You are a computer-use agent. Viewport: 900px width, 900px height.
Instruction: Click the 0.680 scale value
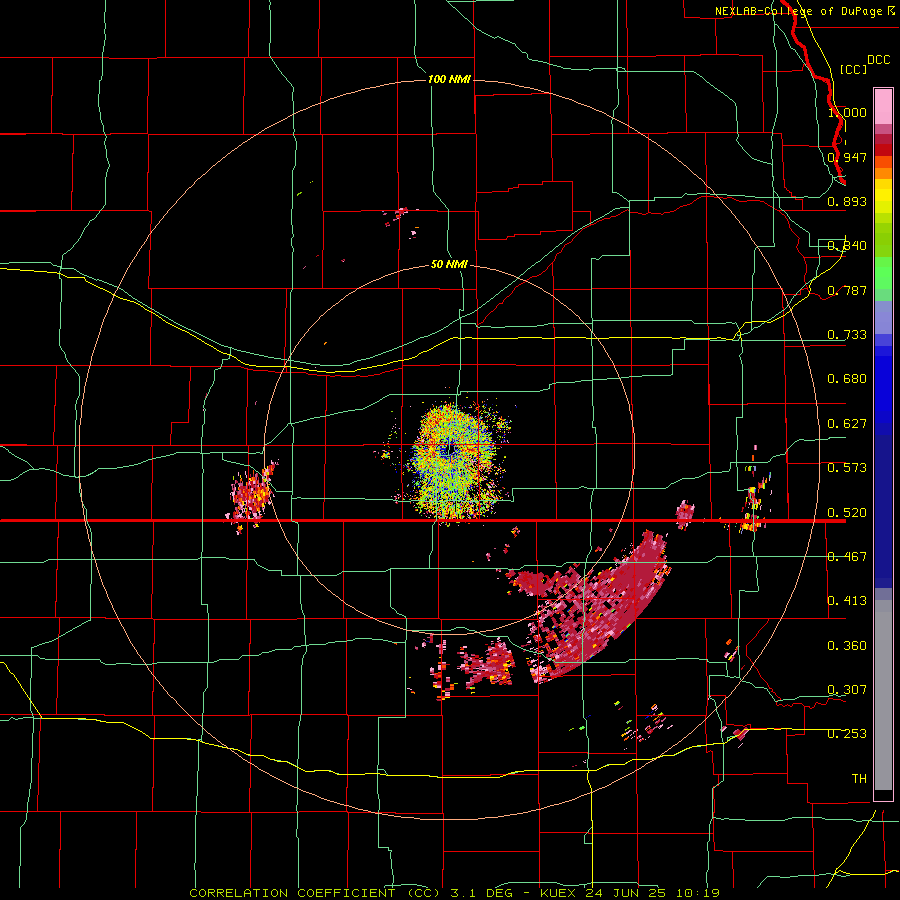(847, 379)
